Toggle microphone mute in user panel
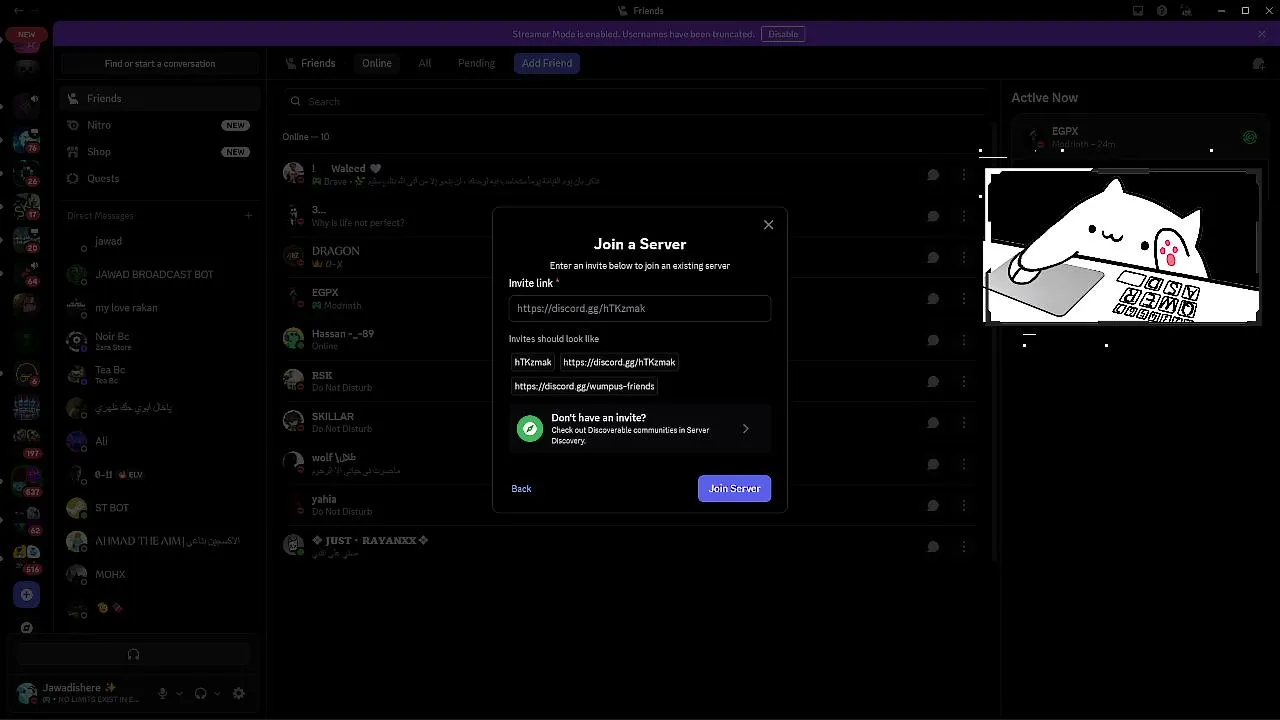 (x=163, y=693)
